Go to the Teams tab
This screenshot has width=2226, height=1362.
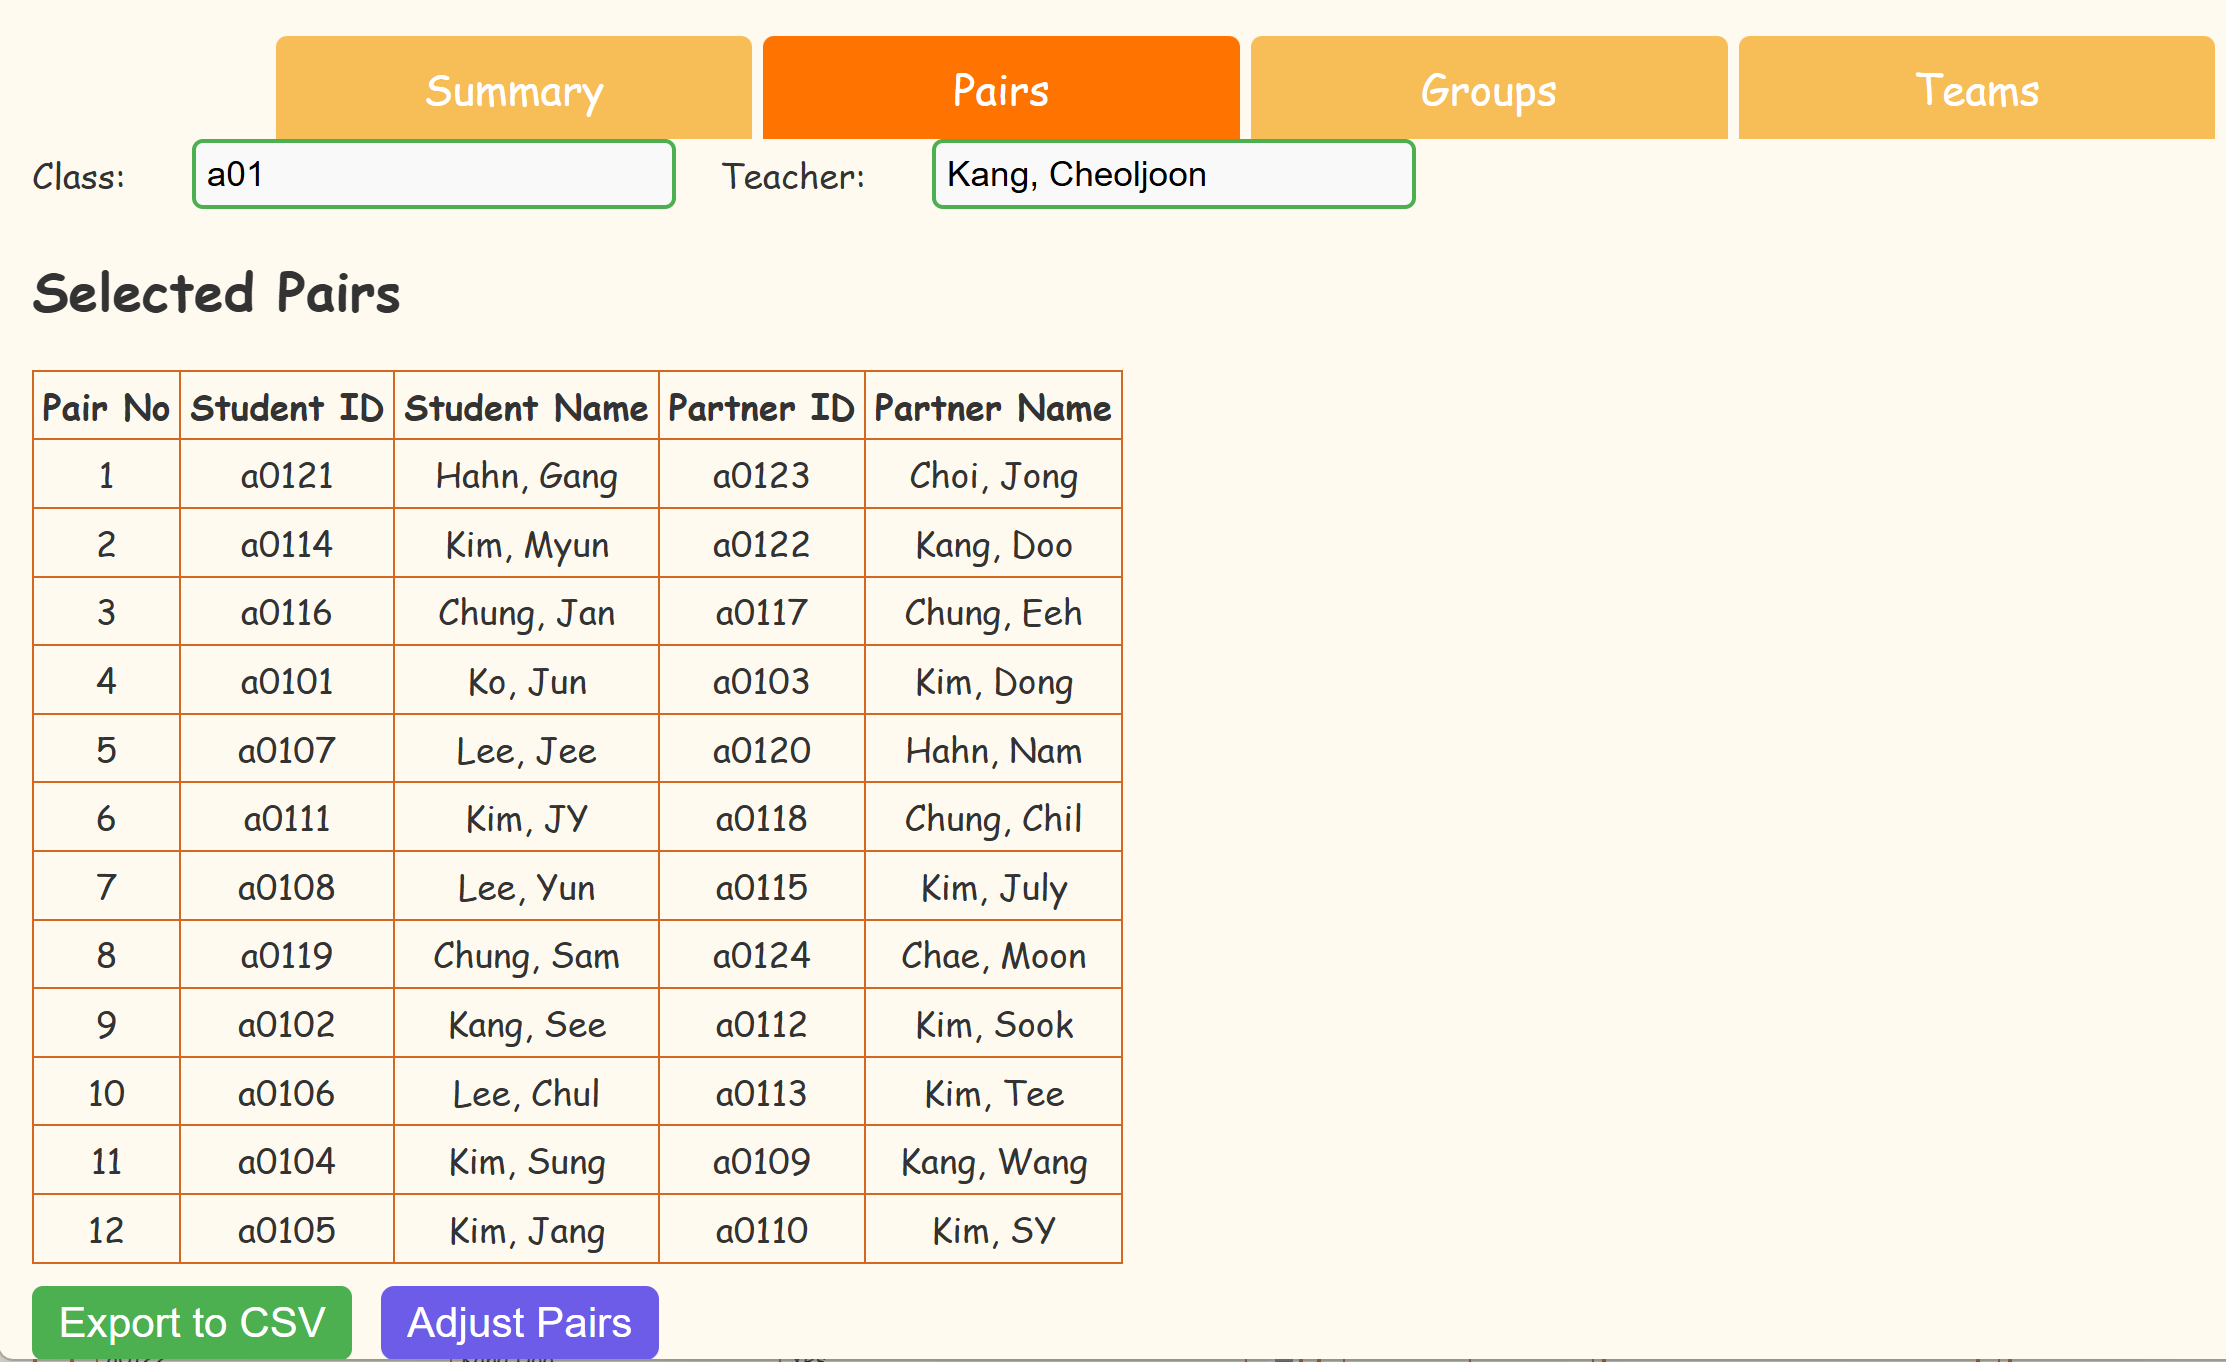pos(1976,90)
